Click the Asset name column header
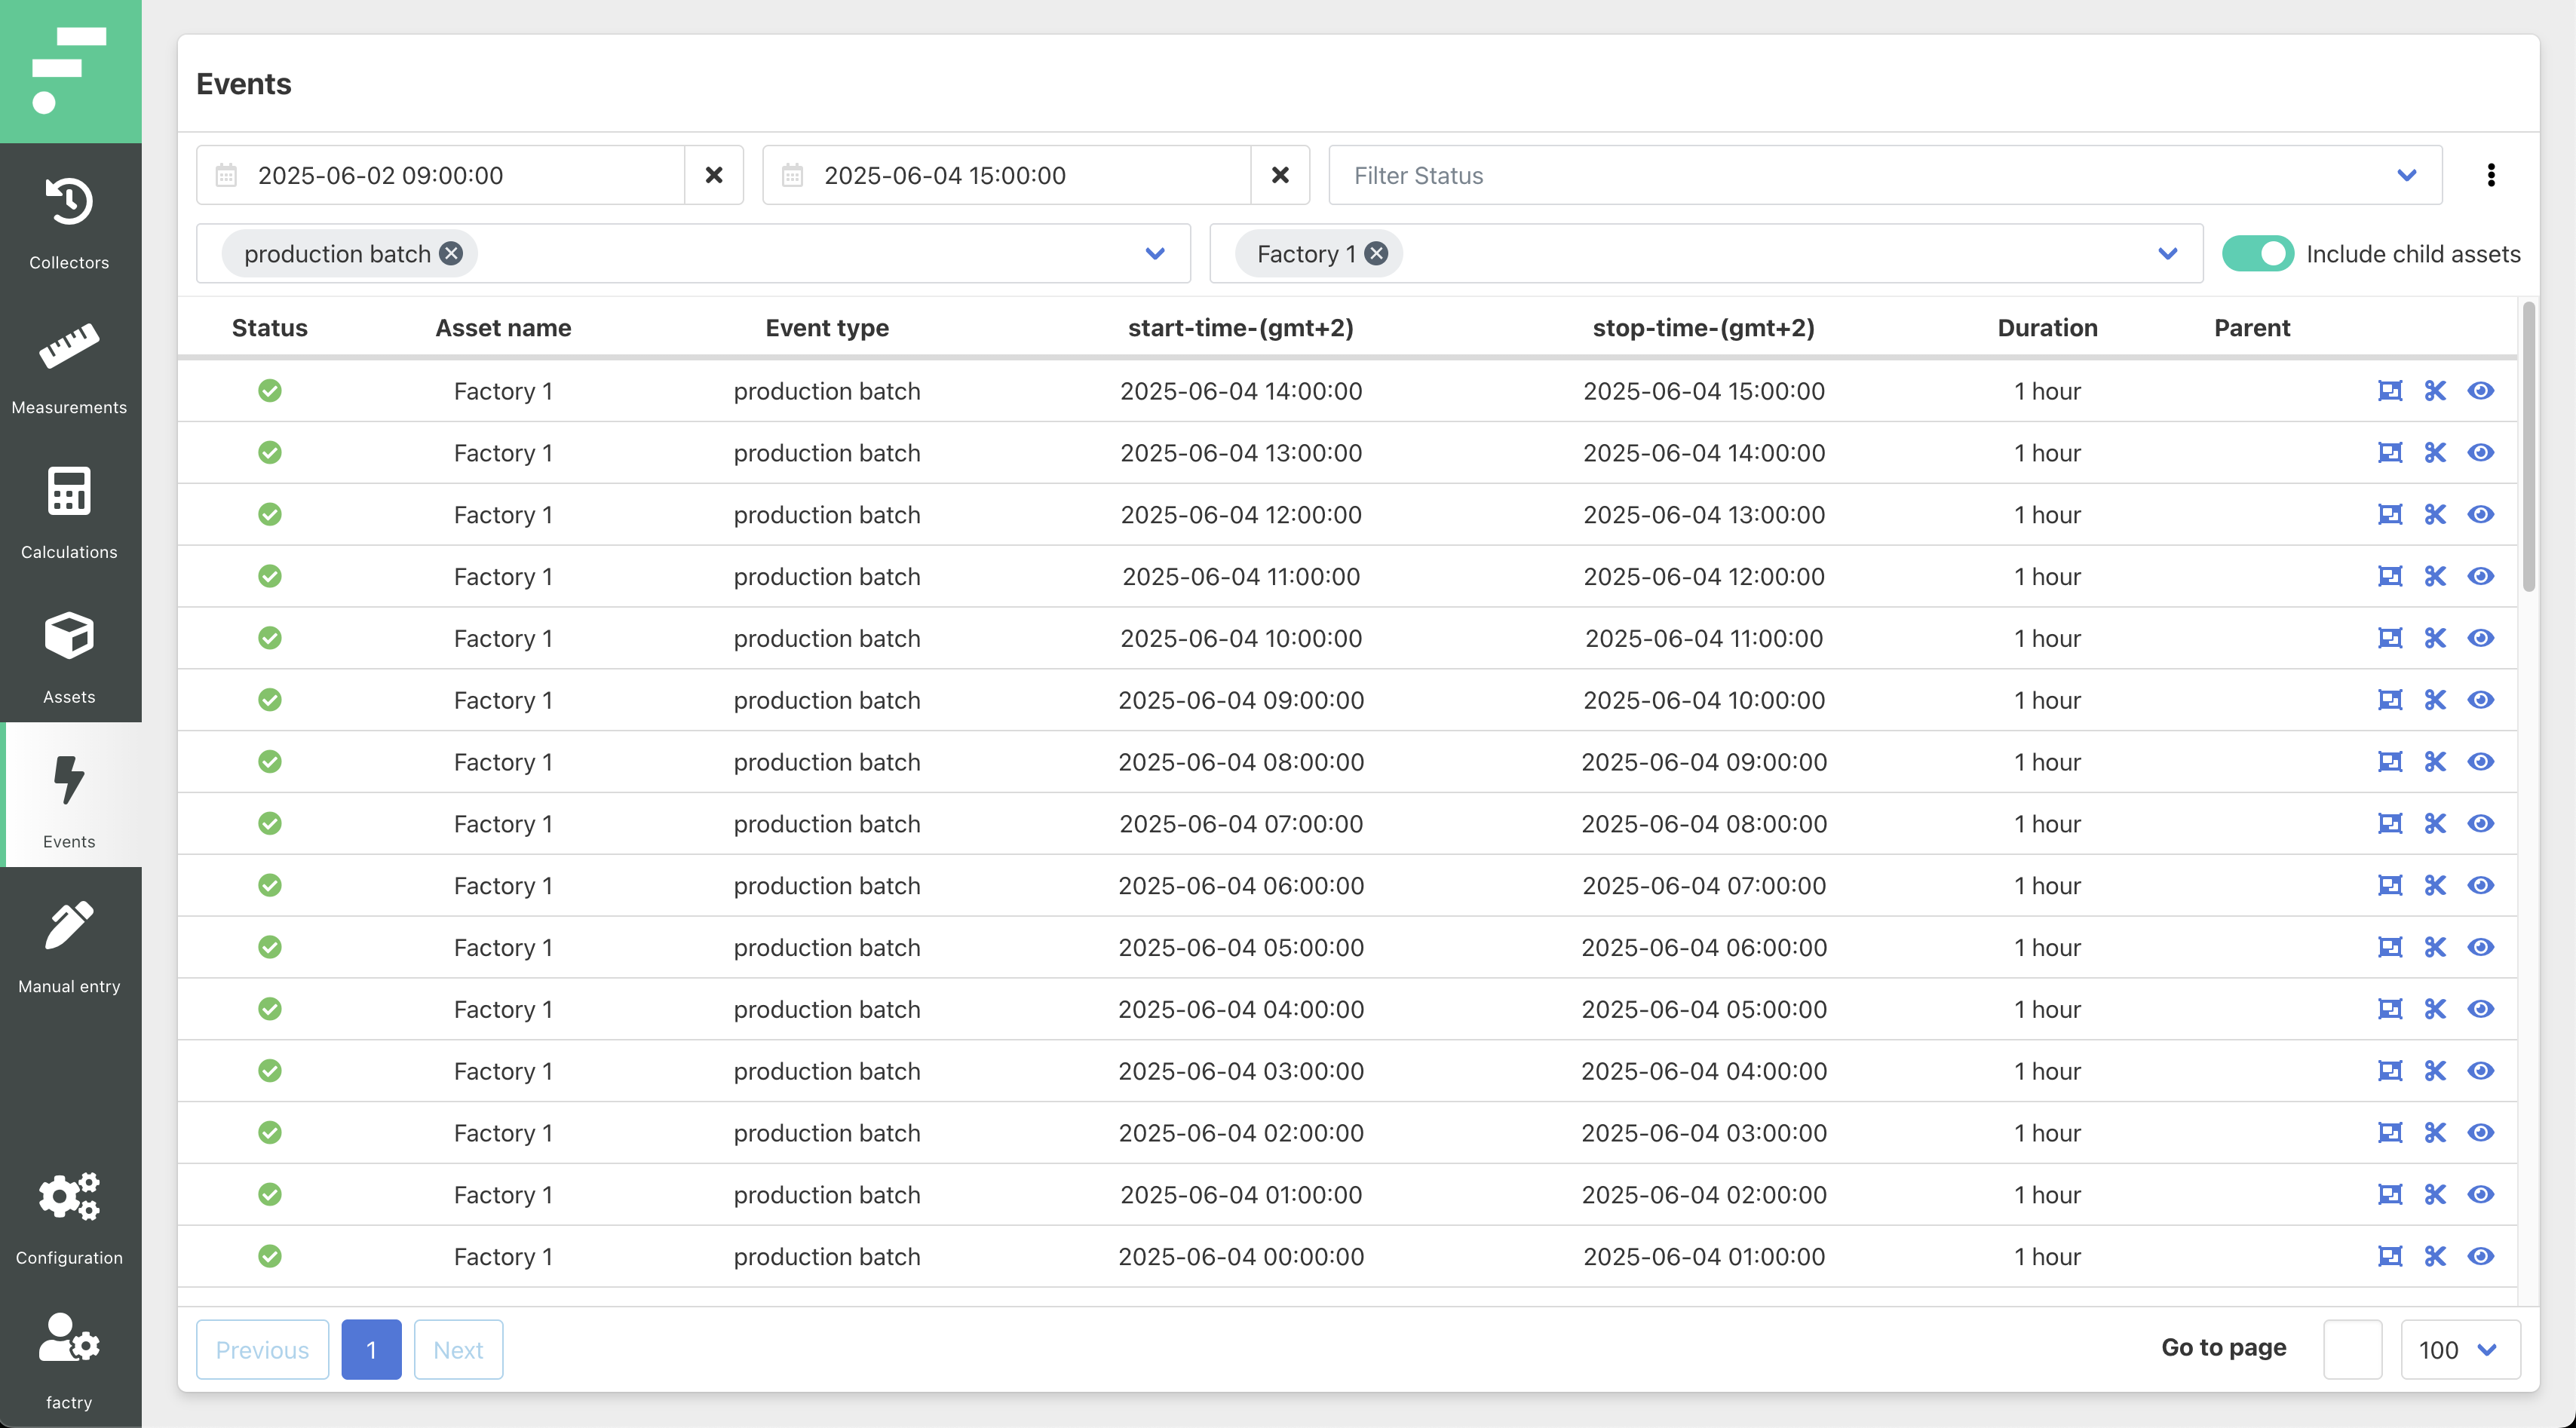 (503, 328)
